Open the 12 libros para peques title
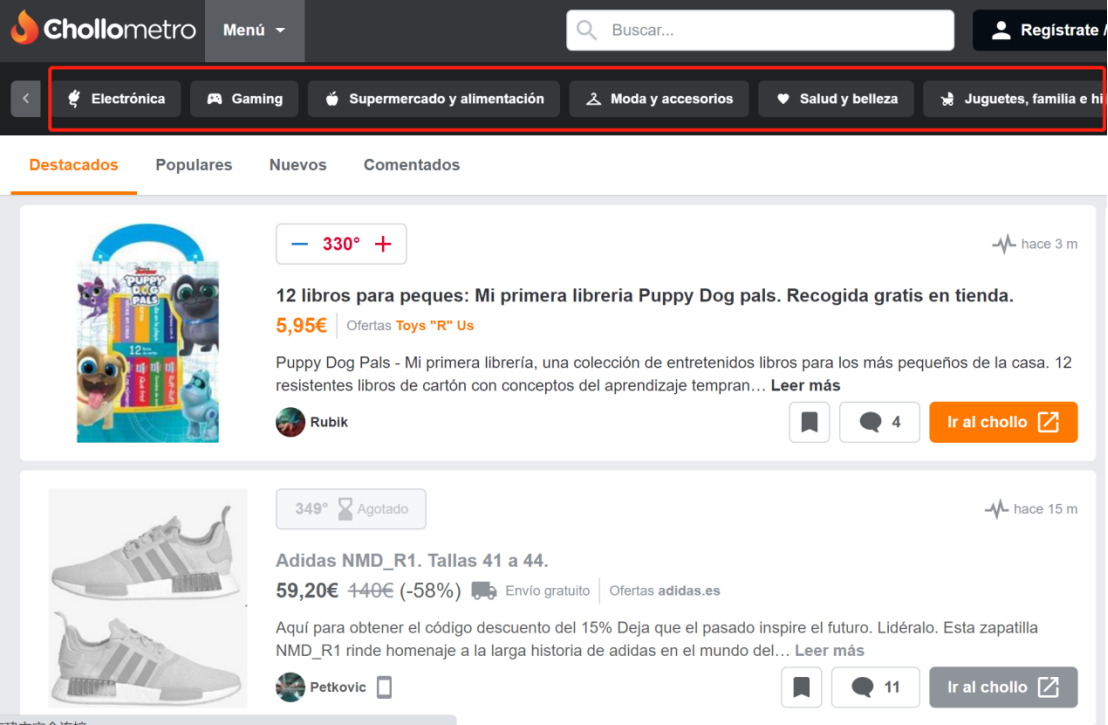 pos(644,295)
